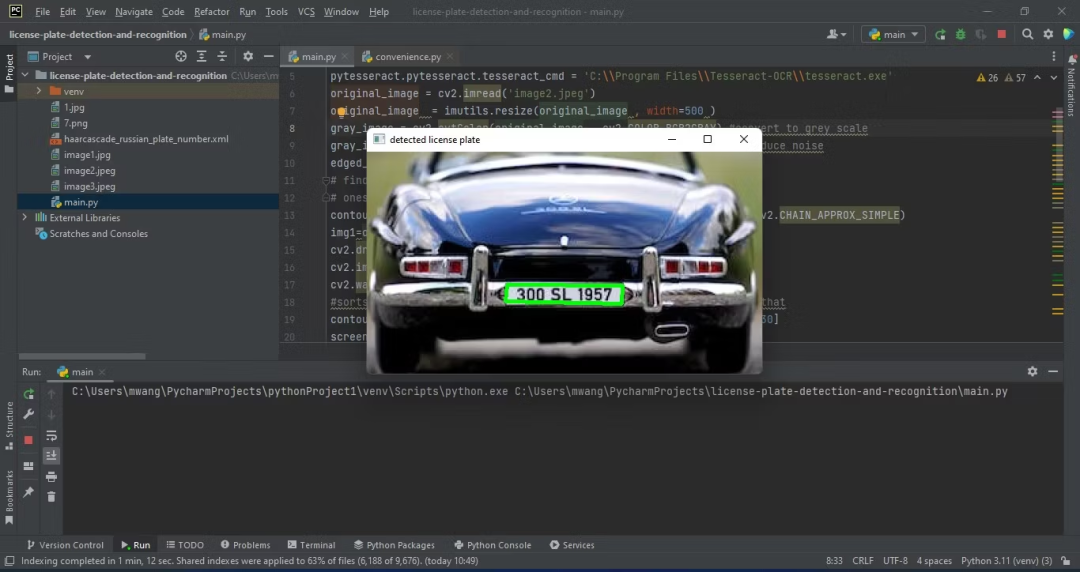Close the main run tab

click(x=102, y=372)
